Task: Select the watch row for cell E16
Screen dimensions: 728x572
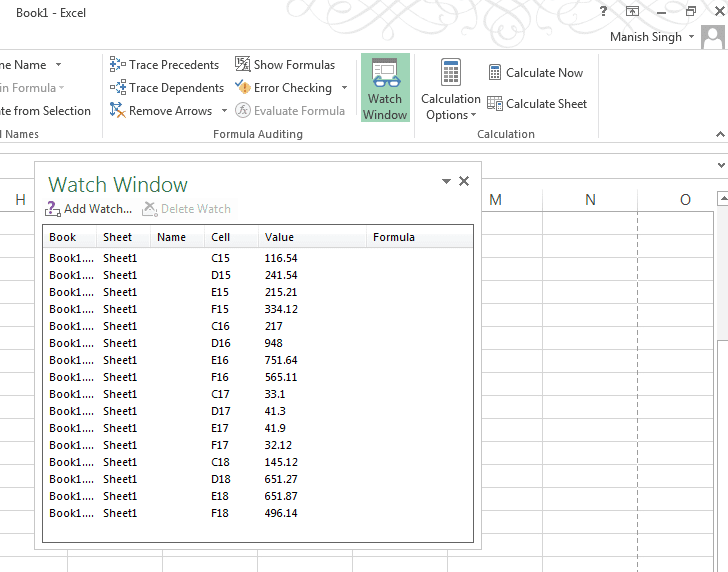Action: tap(220, 360)
